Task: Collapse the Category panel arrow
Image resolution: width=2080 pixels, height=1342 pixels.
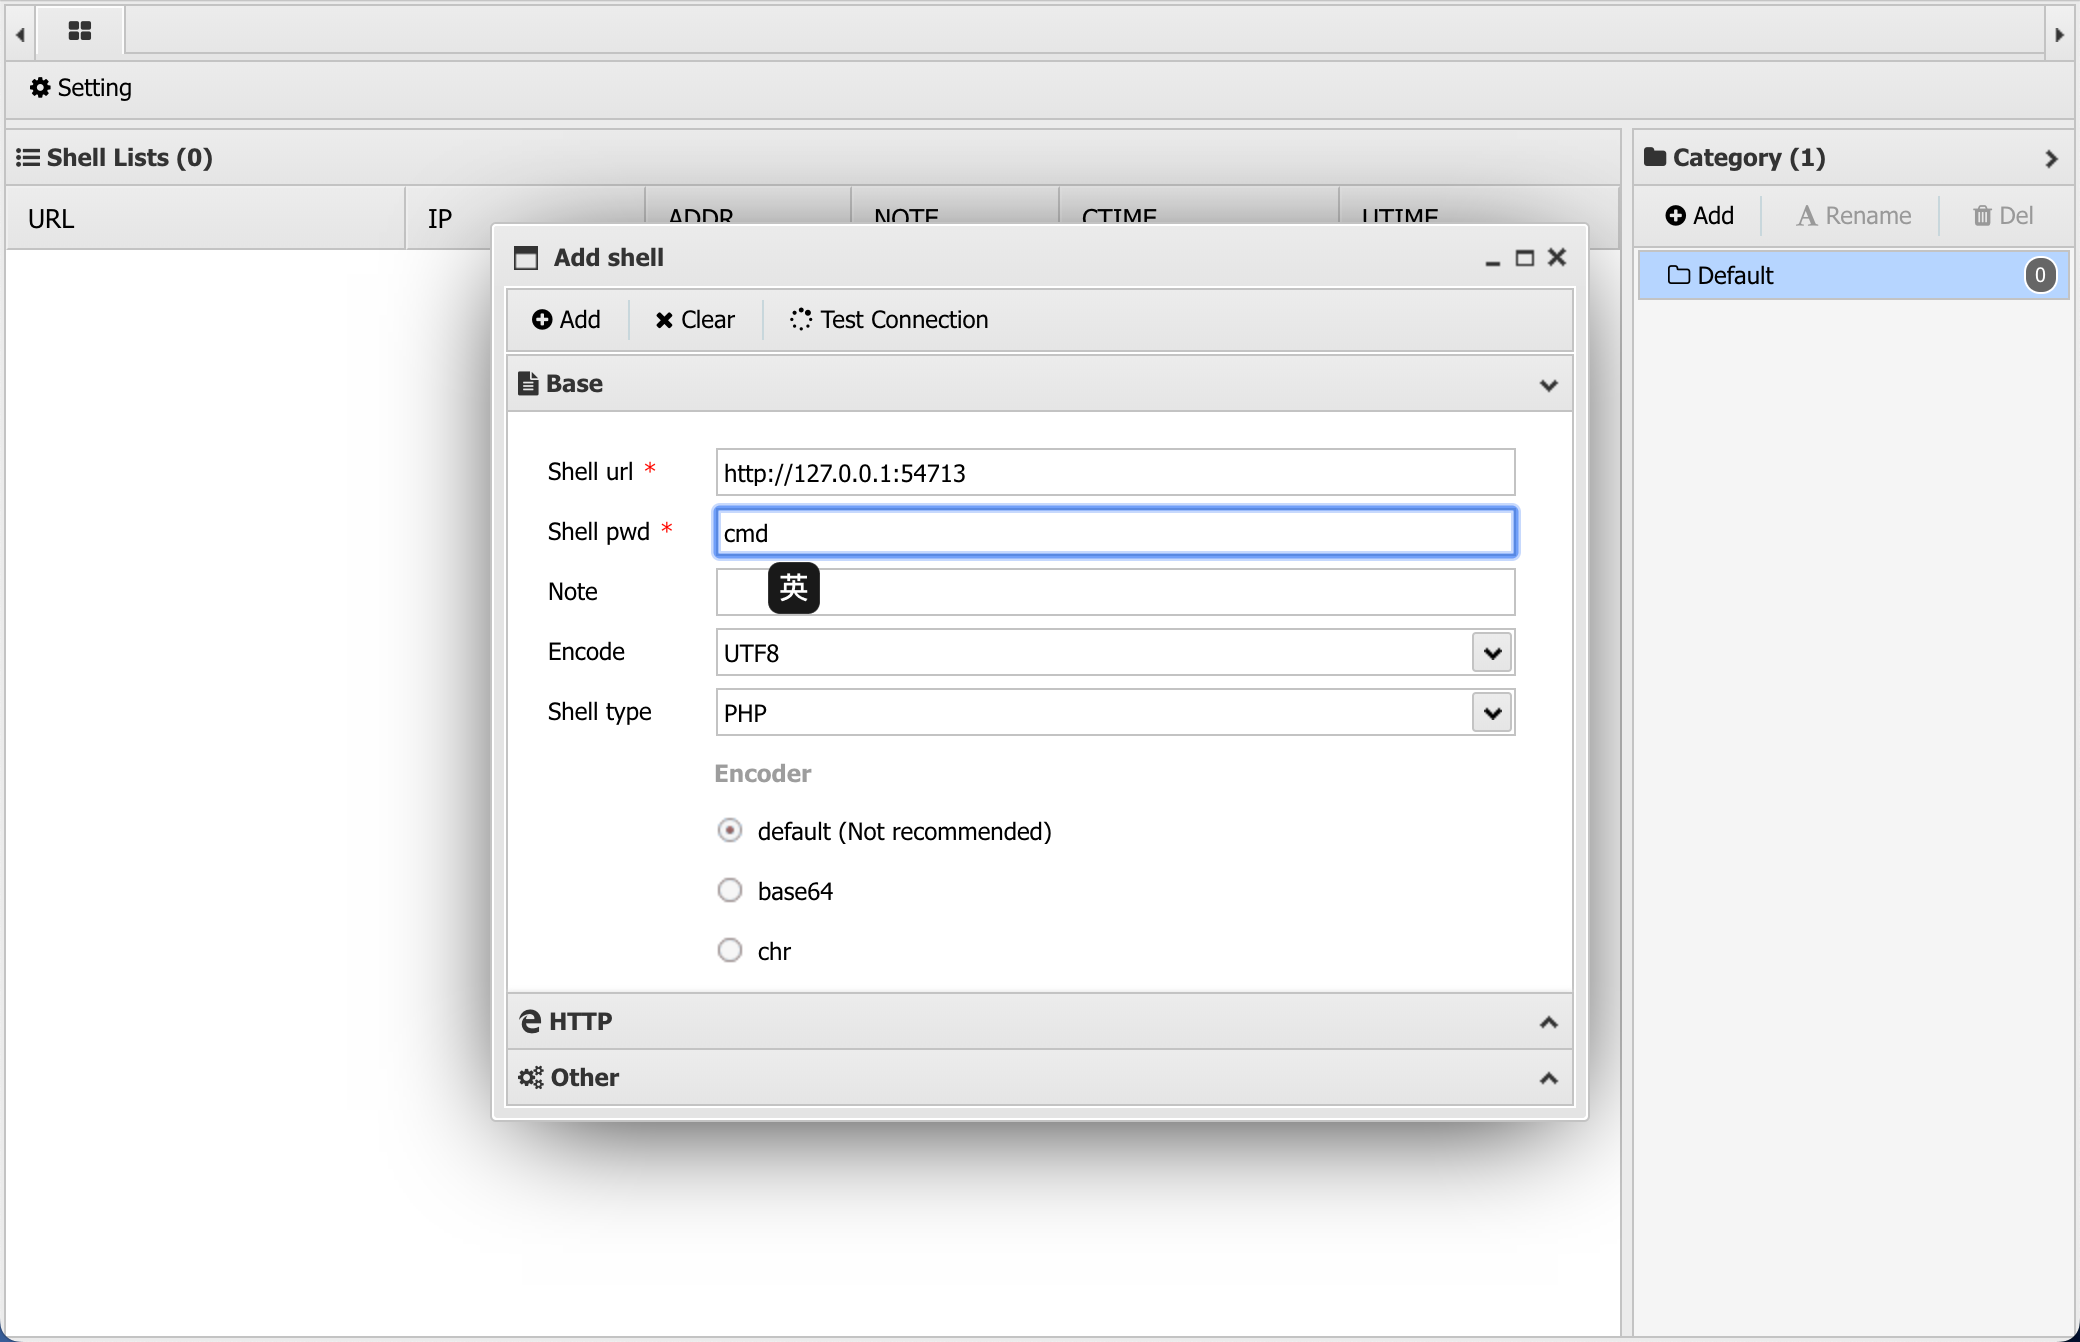Action: click(2051, 158)
